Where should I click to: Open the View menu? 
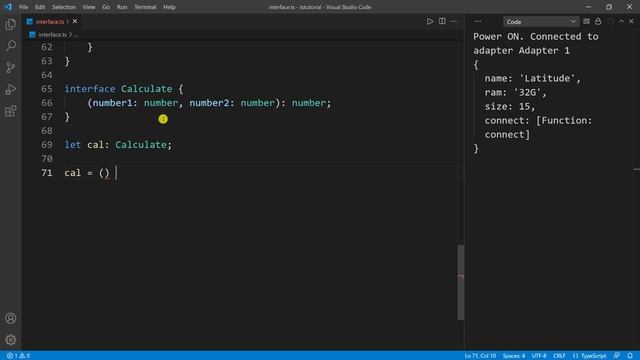(89, 7)
